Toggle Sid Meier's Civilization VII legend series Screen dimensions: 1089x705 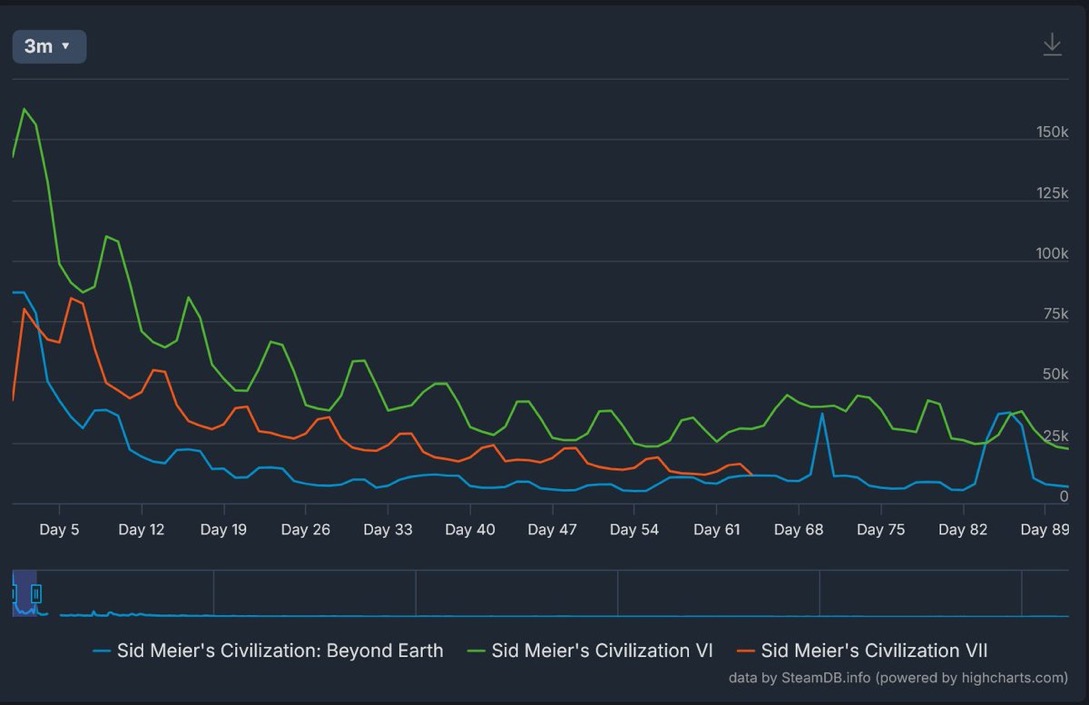click(862, 651)
